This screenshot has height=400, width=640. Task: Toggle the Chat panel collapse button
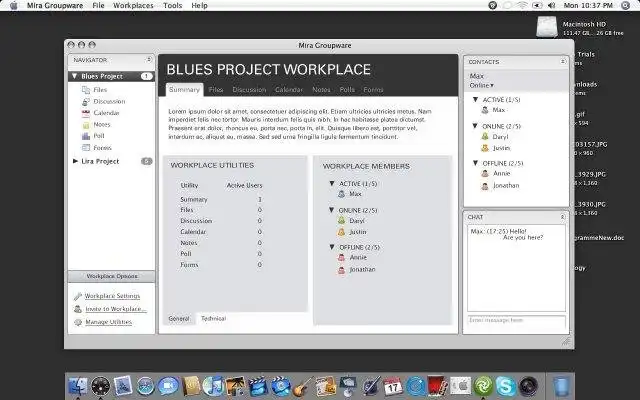coord(562,217)
